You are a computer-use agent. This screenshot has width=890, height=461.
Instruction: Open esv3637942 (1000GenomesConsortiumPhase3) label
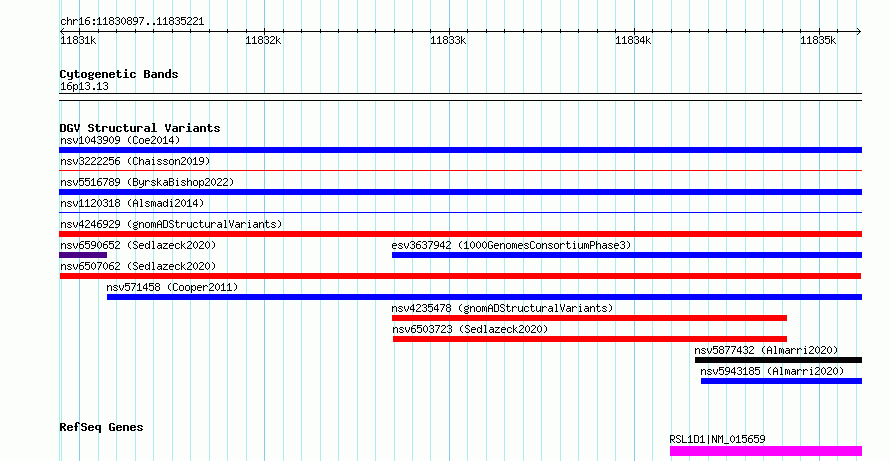[511, 245]
